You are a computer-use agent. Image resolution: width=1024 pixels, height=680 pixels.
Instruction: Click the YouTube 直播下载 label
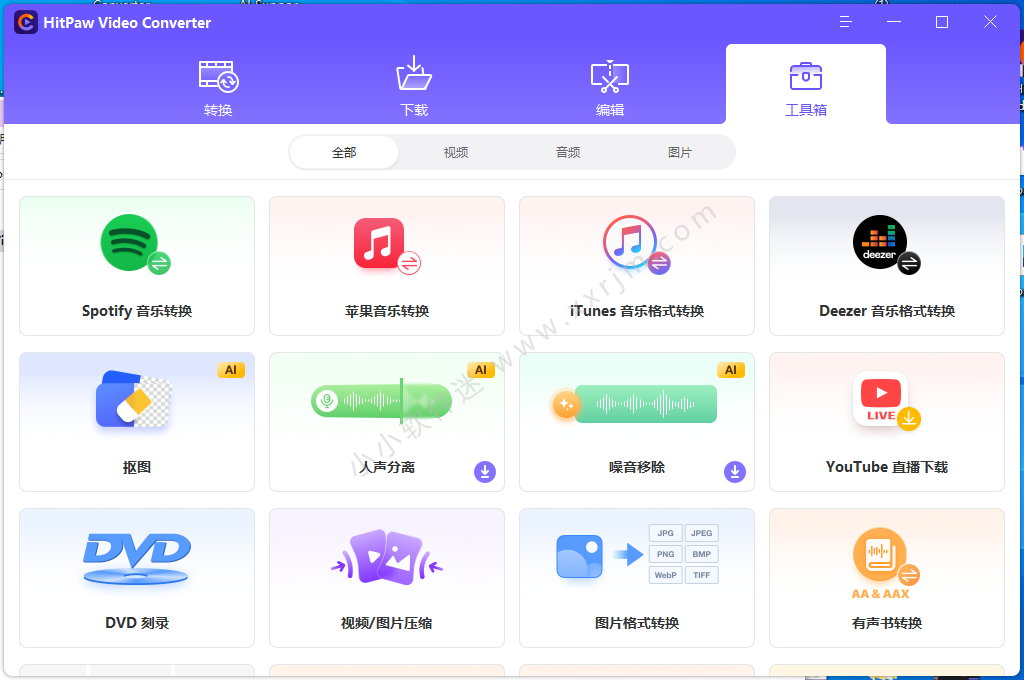click(x=887, y=467)
